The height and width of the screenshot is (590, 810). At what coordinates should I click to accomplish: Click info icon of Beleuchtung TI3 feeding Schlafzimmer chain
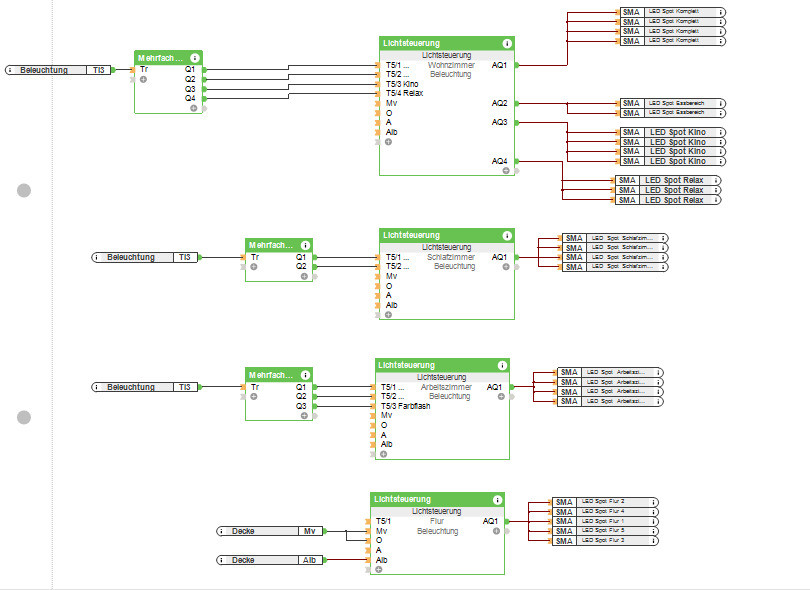tap(97, 257)
